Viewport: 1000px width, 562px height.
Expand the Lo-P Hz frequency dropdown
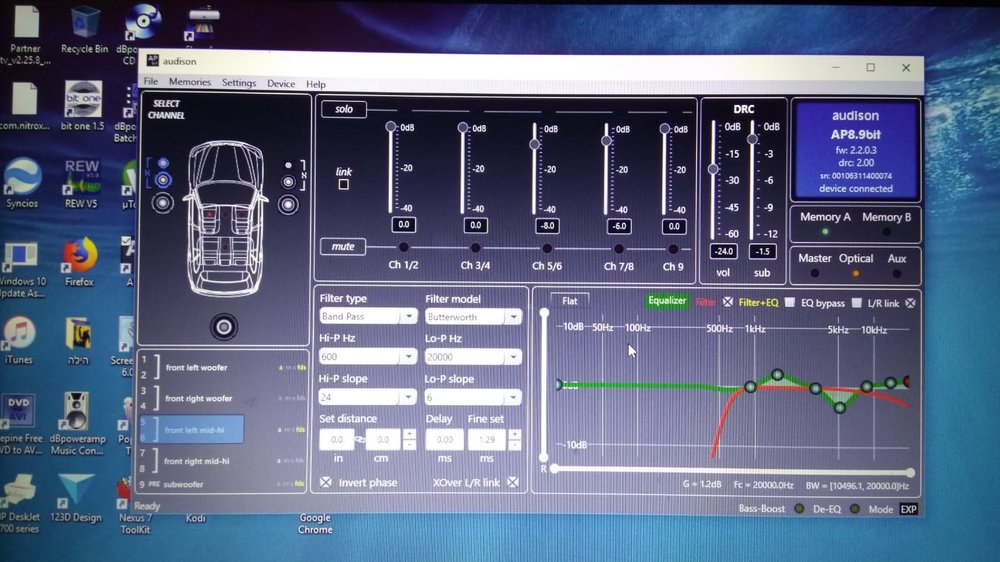(x=473, y=357)
